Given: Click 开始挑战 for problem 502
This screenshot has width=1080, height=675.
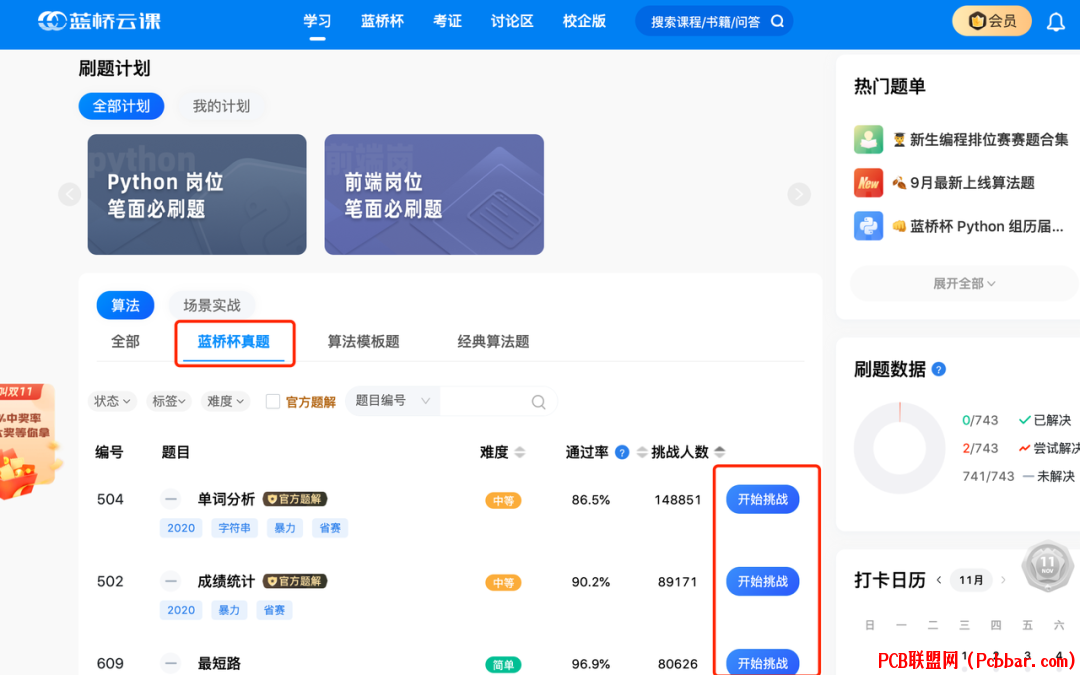Looking at the screenshot, I should click(x=762, y=581).
